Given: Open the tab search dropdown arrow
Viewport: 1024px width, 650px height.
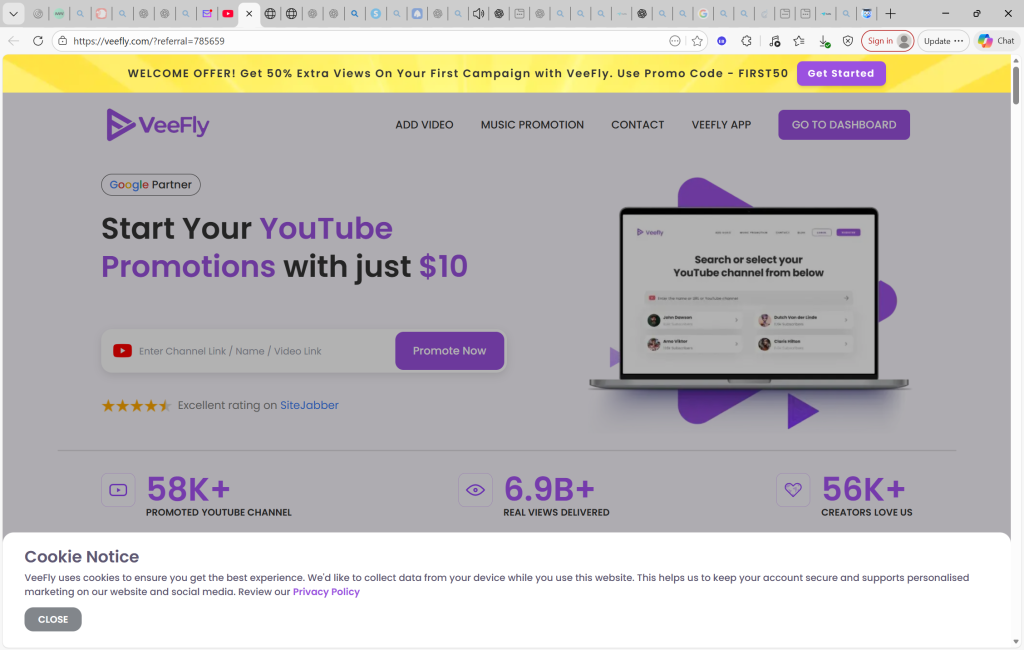Looking at the screenshot, I should [14, 14].
